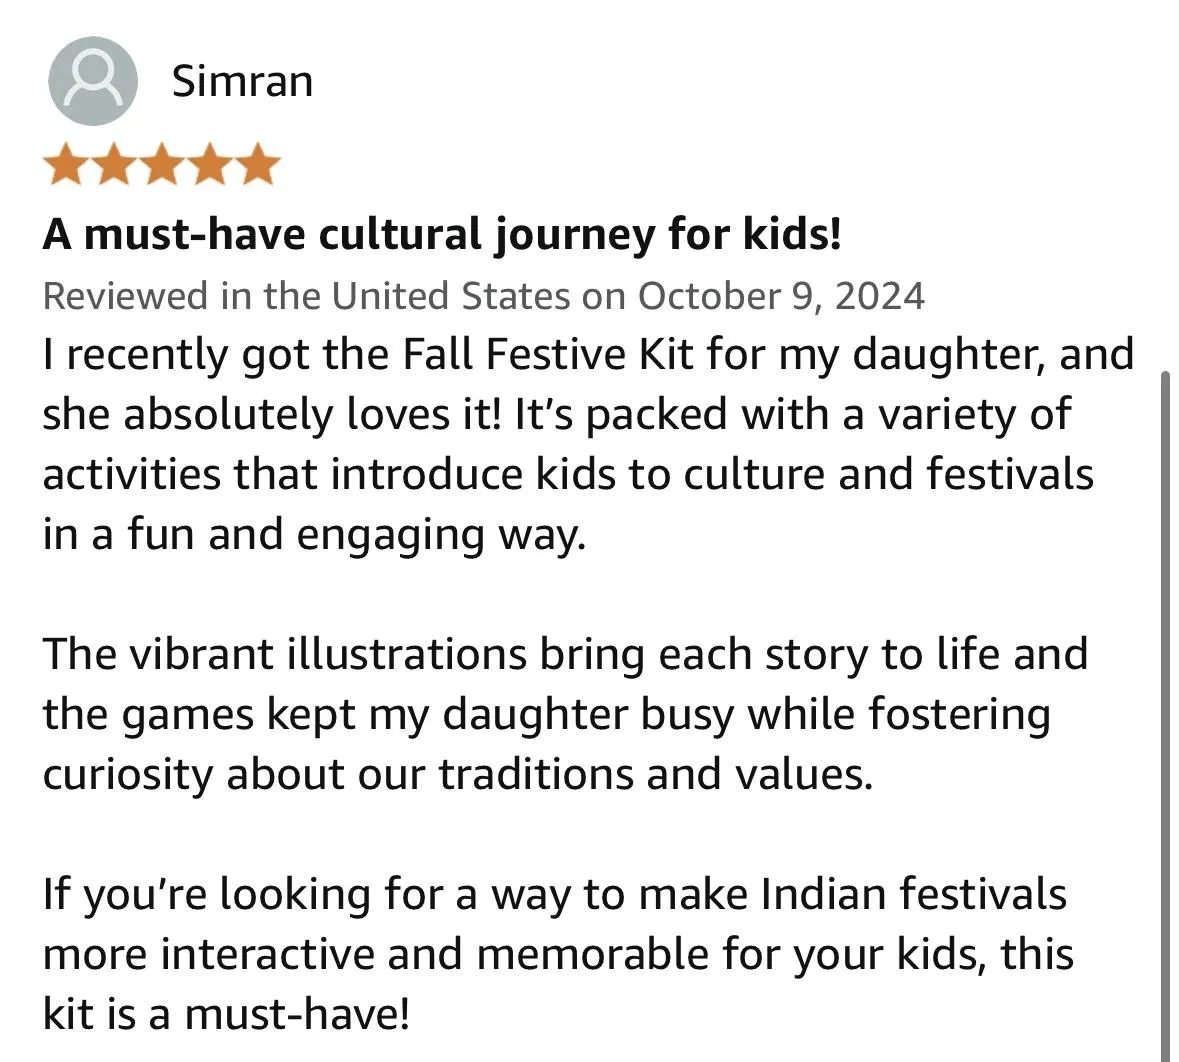This screenshot has height=1062, width=1179.
Task: Open reviewer Simran's profile name
Action: (x=242, y=81)
